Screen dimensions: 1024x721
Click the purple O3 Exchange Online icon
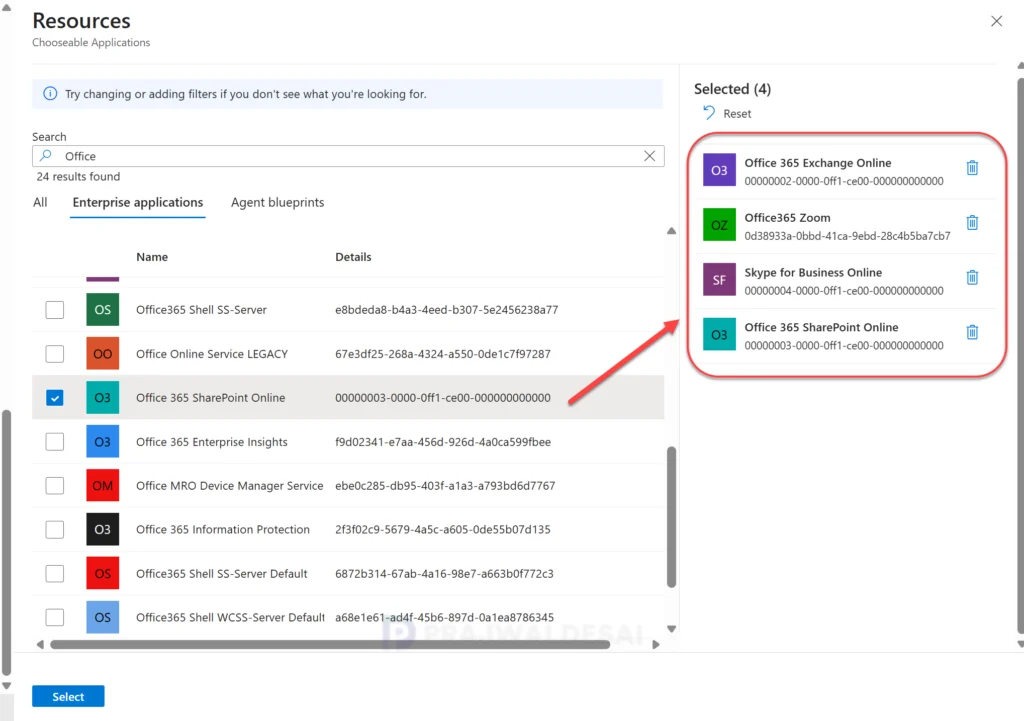(719, 170)
